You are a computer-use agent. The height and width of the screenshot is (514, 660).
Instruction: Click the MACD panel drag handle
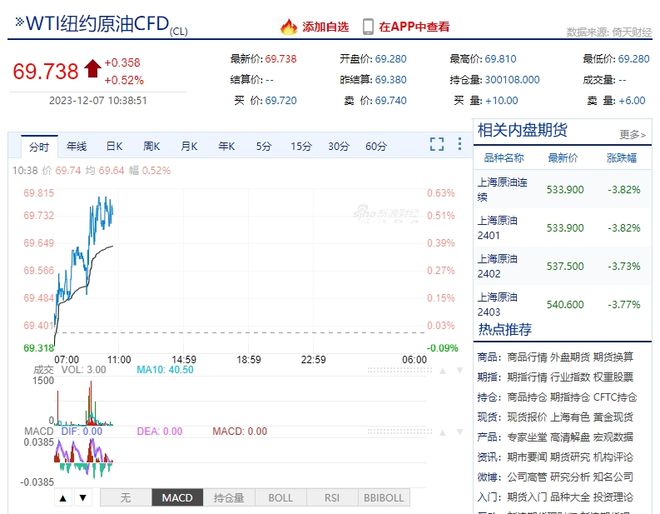click(x=400, y=432)
